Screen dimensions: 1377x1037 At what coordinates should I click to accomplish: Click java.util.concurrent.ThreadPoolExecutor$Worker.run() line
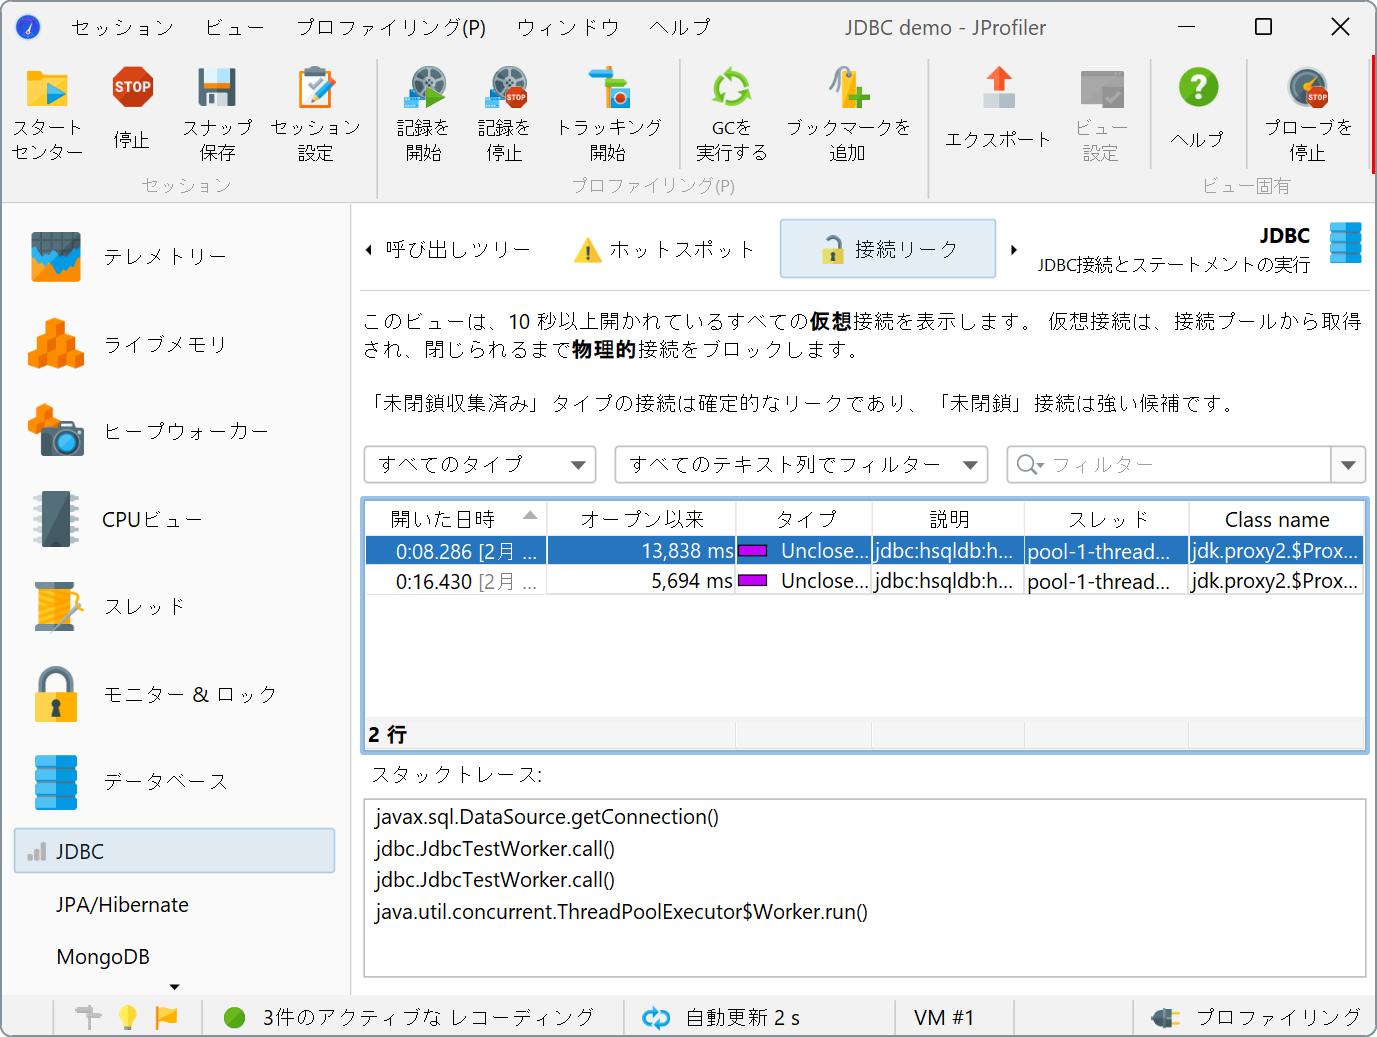(622, 912)
